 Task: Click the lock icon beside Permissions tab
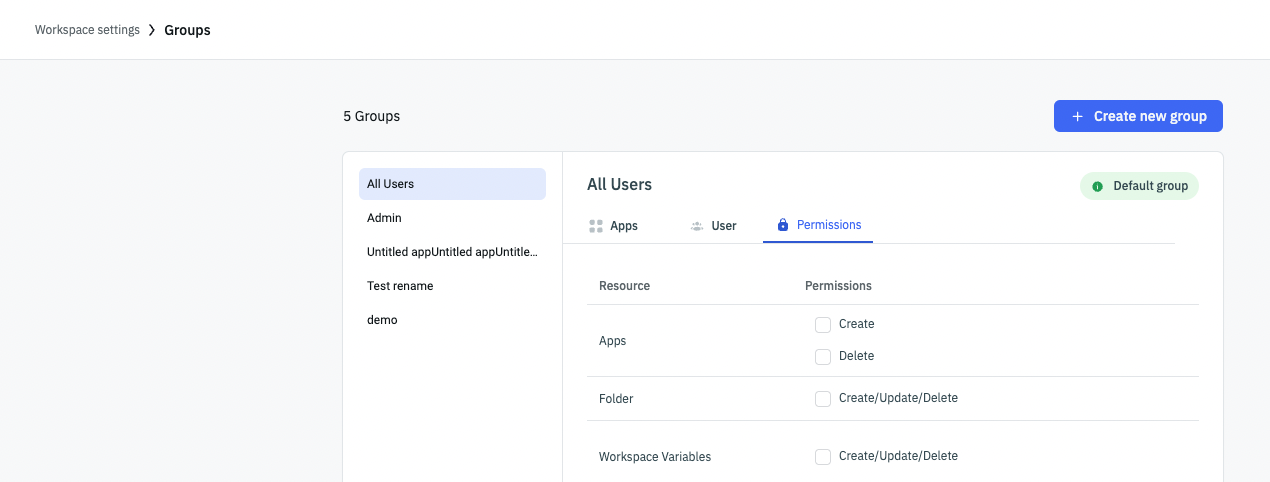point(783,226)
